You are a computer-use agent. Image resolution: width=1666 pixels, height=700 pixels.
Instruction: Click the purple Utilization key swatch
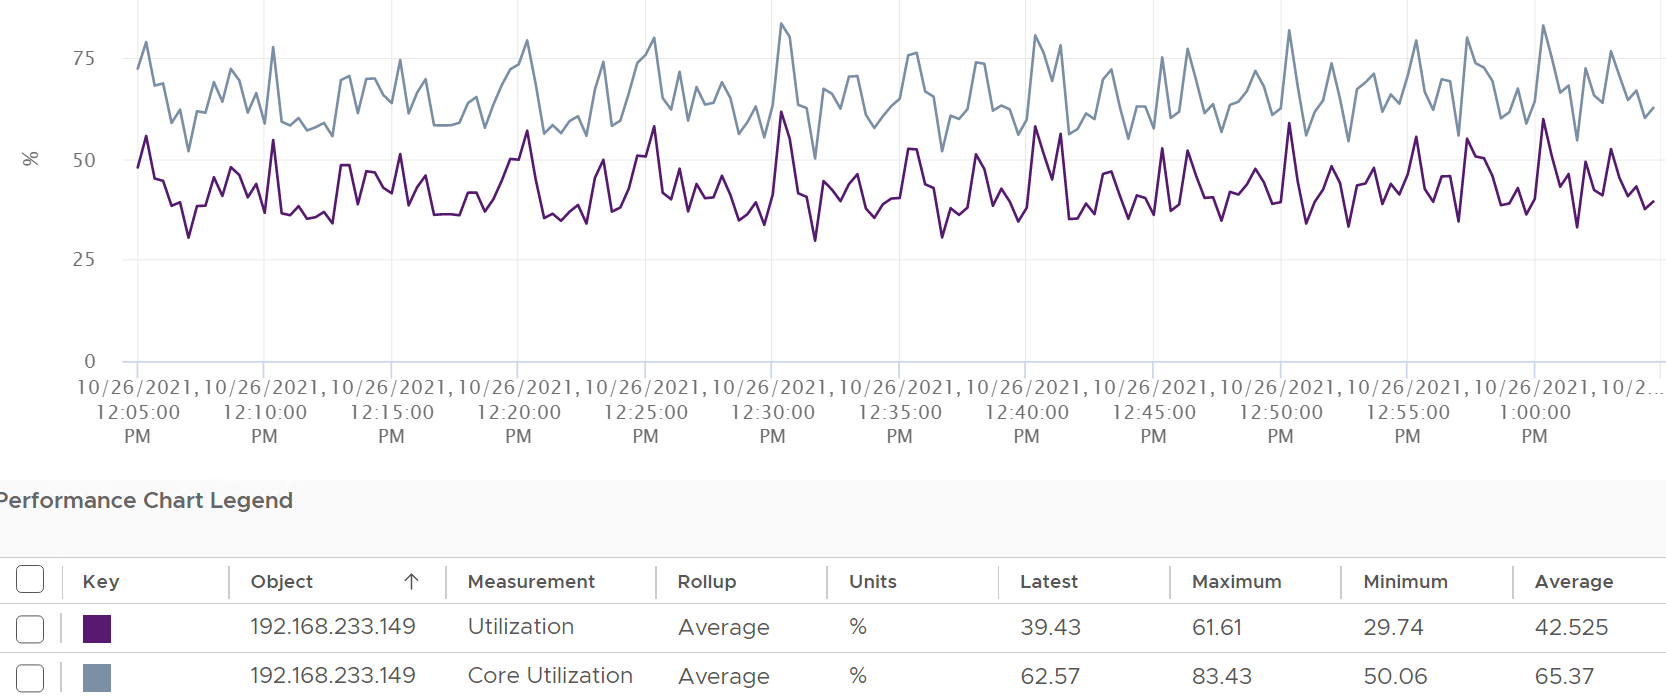pos(97,629)
